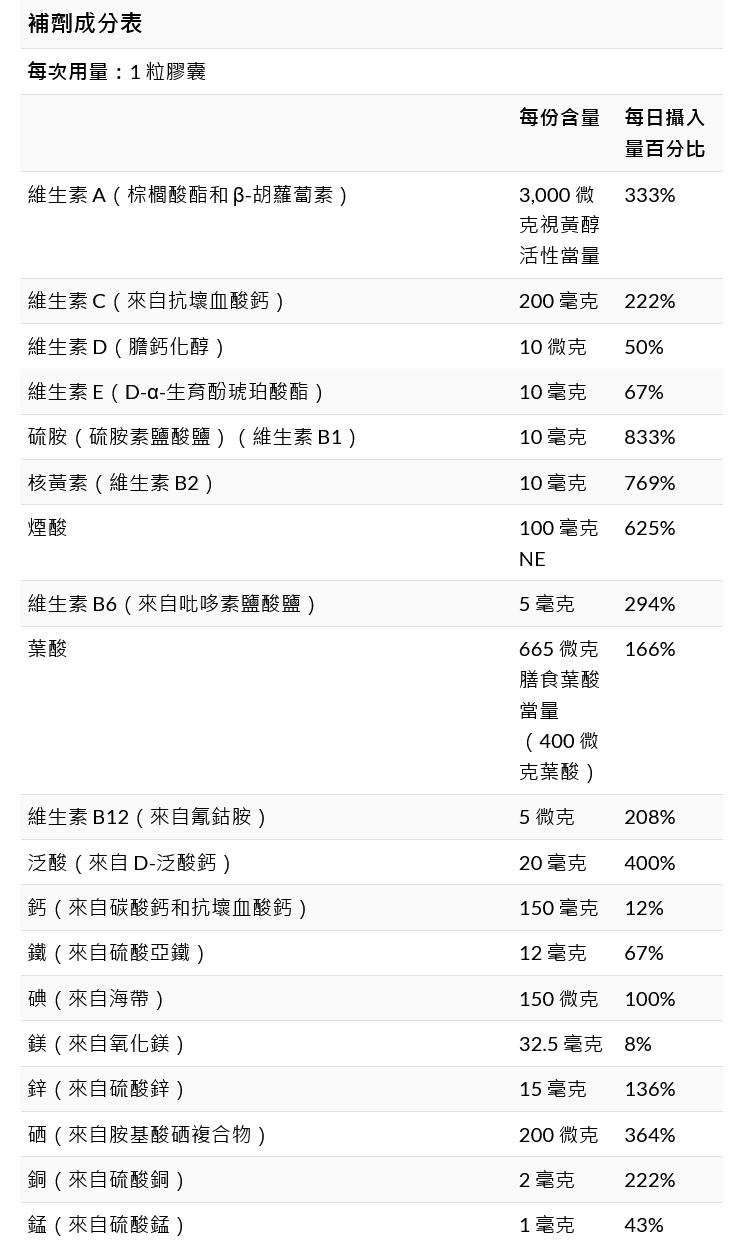Screen dimensions: 743x1247
Task: Click the 補劑成分表 table heading
Action: pyautogui.click(x=85, y=23)
